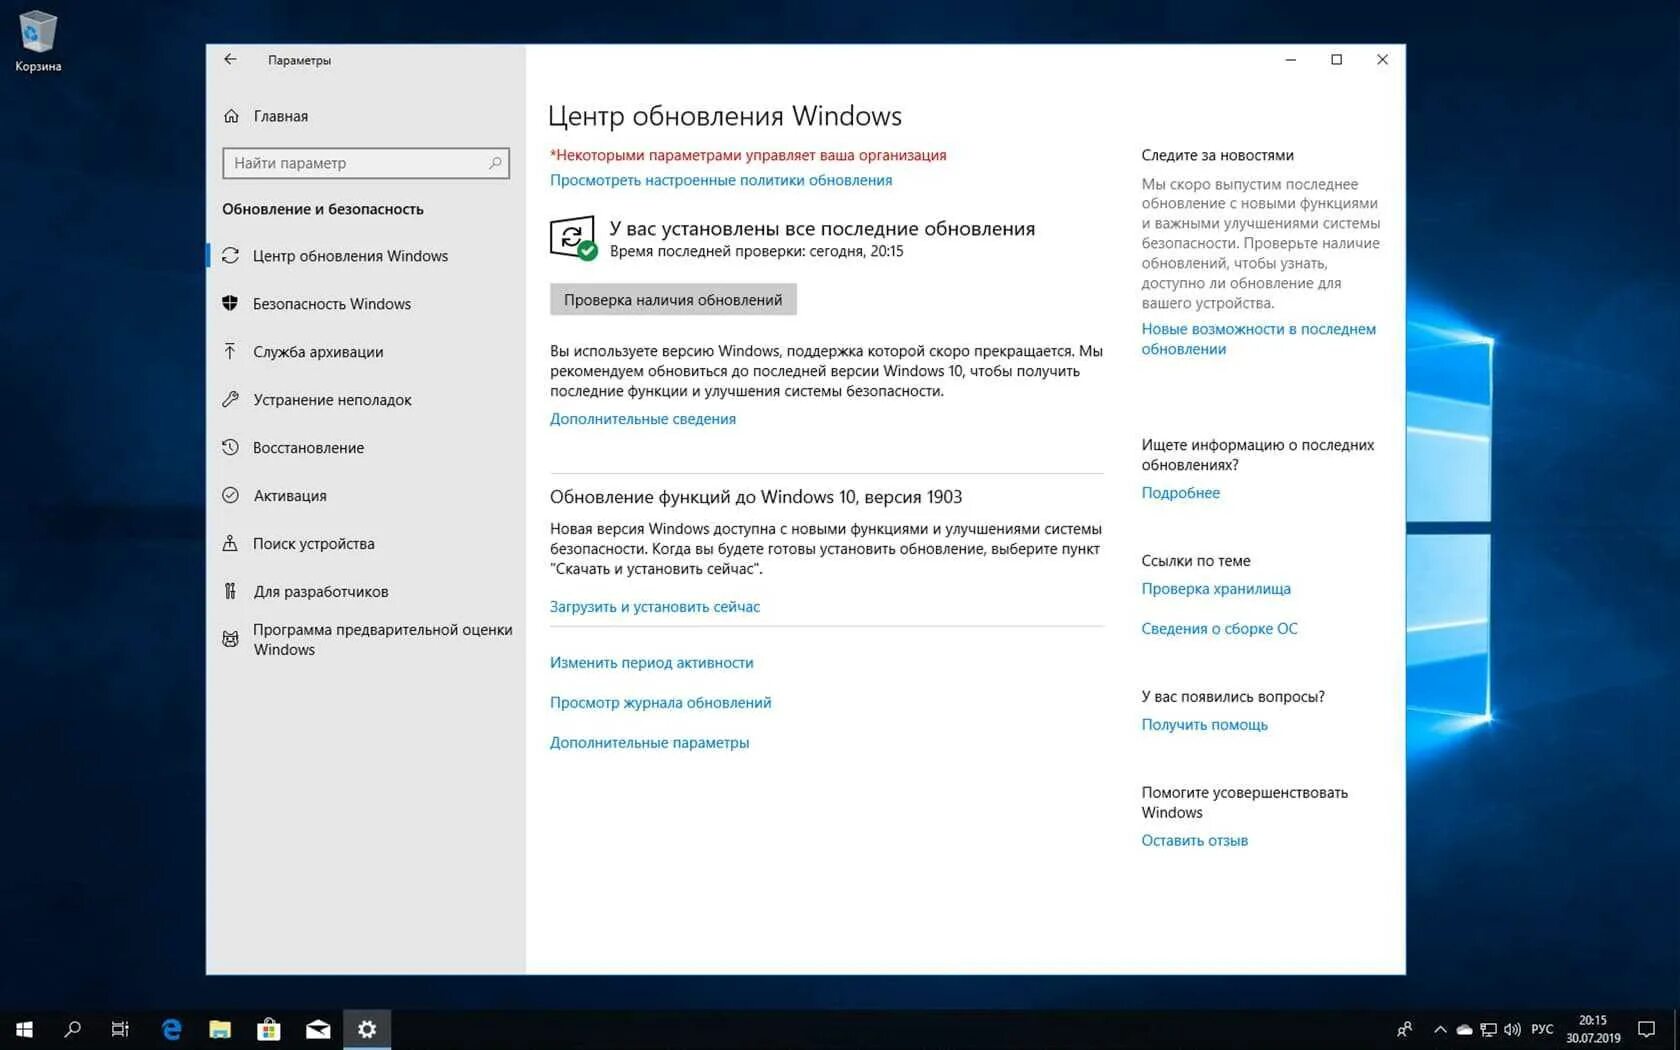This screenshot has width=1680, height=1050.
Task: Click the upload arrow icon for Служба архивации
Action: click(x=230, y=351)
